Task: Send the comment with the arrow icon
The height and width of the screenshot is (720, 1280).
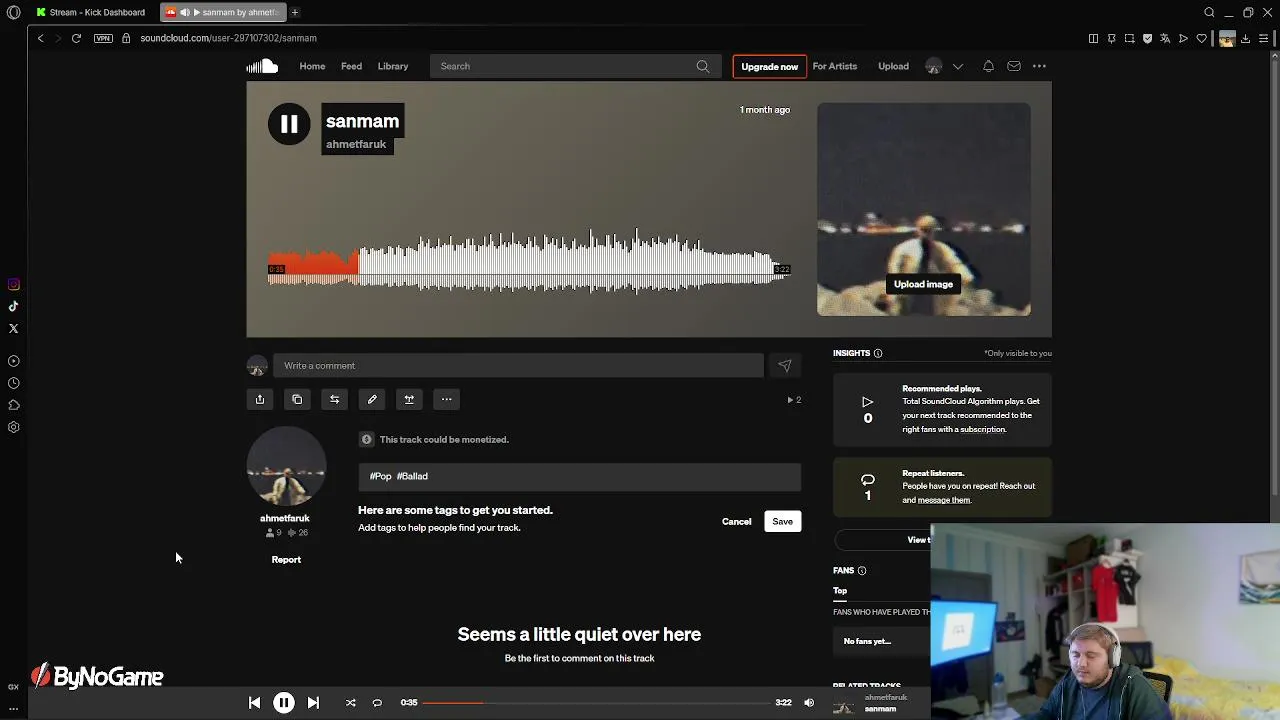Action: point(785,366)
